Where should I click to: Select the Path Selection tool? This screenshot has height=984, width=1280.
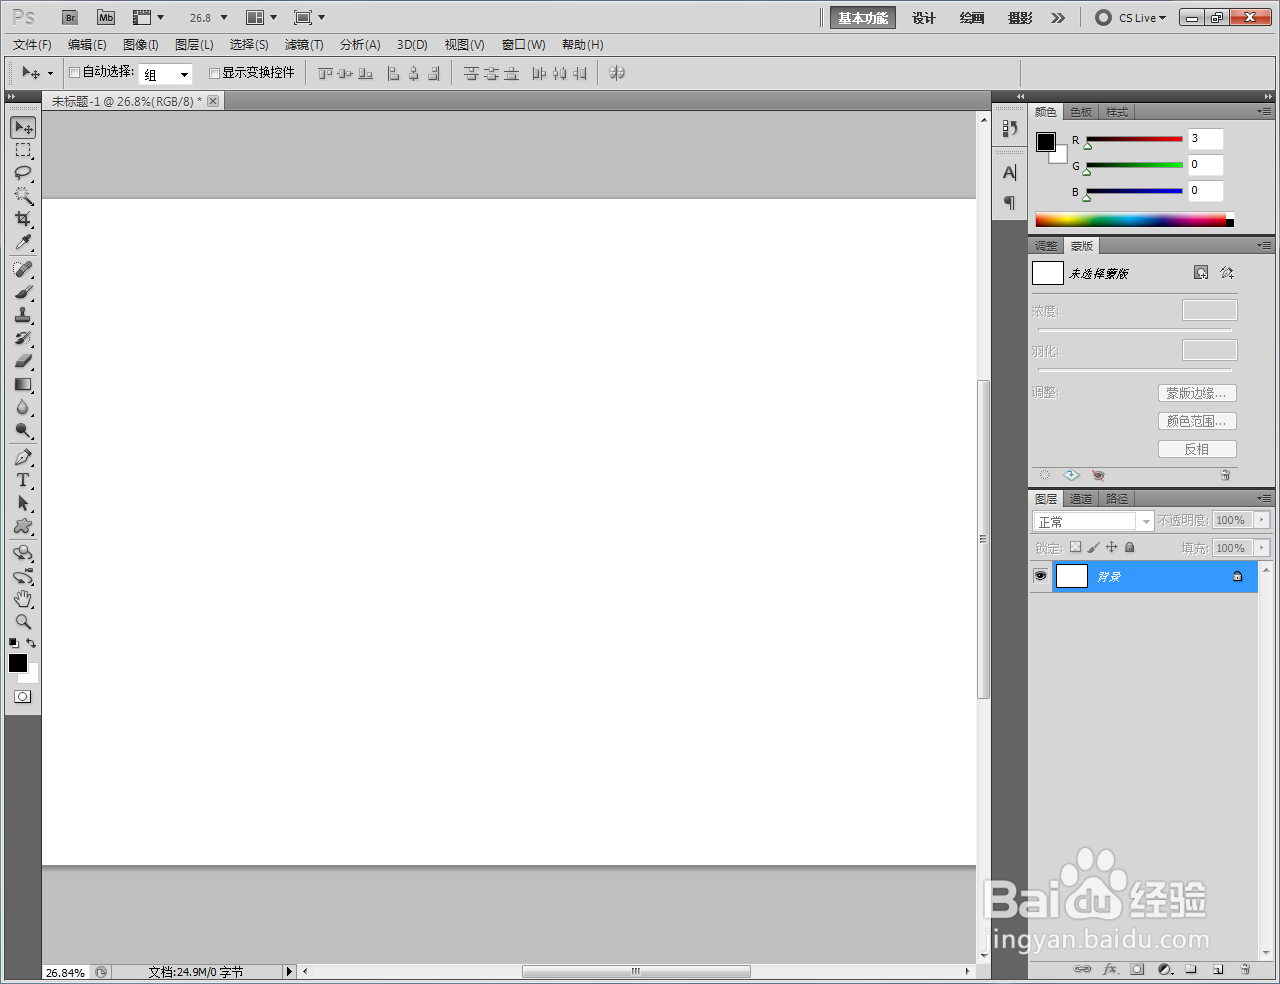coord(23,503)
